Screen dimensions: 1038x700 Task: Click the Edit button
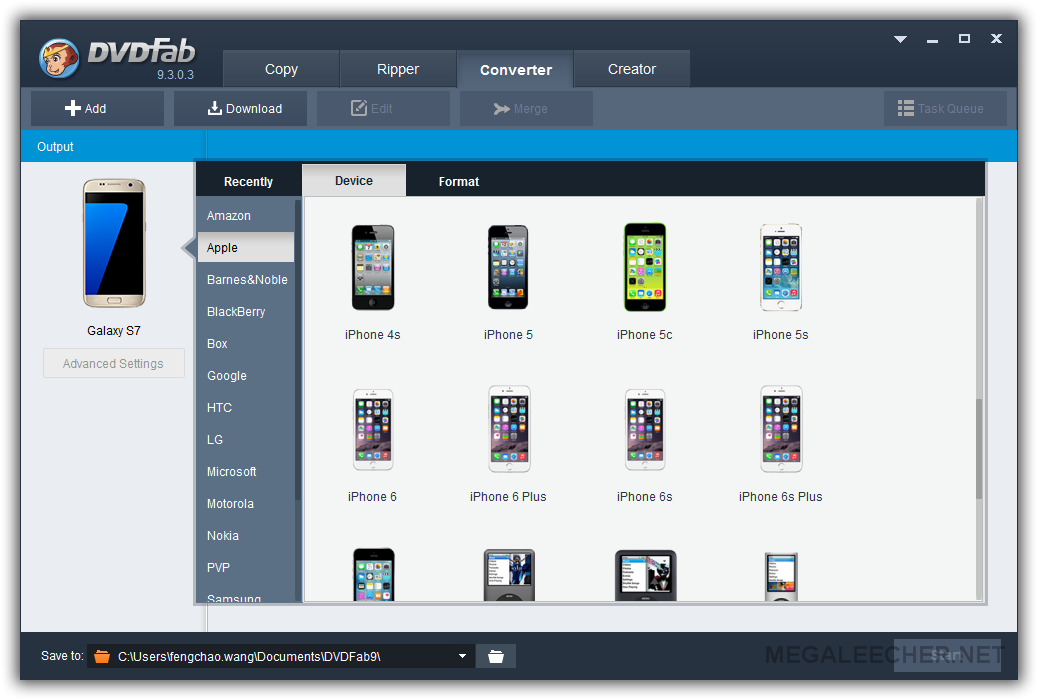(x=383, y=109)
